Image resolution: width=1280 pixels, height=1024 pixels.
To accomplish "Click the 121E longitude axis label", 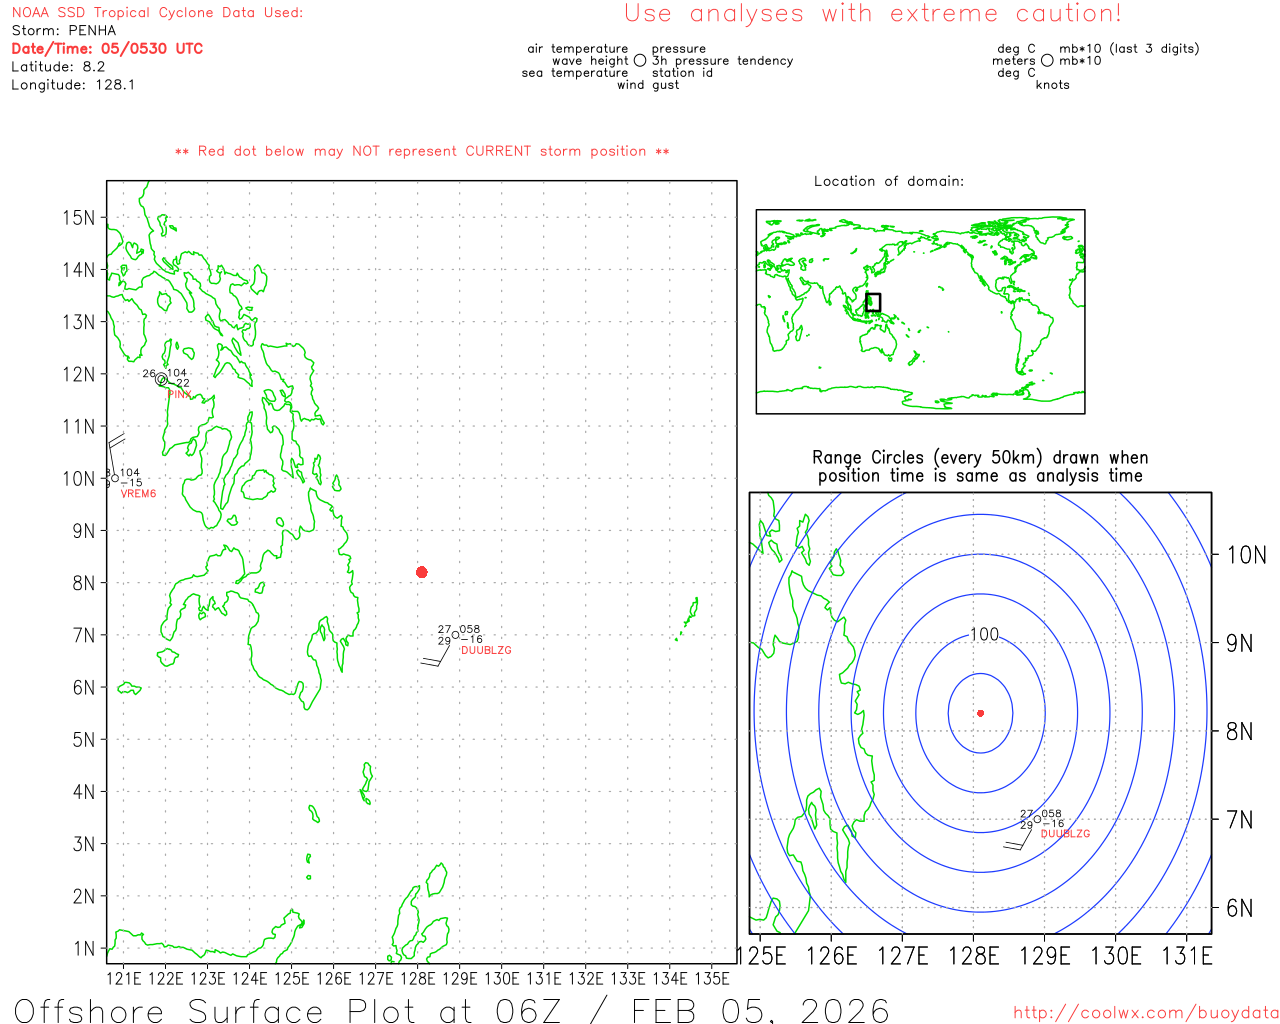I will tap(124, 978).
